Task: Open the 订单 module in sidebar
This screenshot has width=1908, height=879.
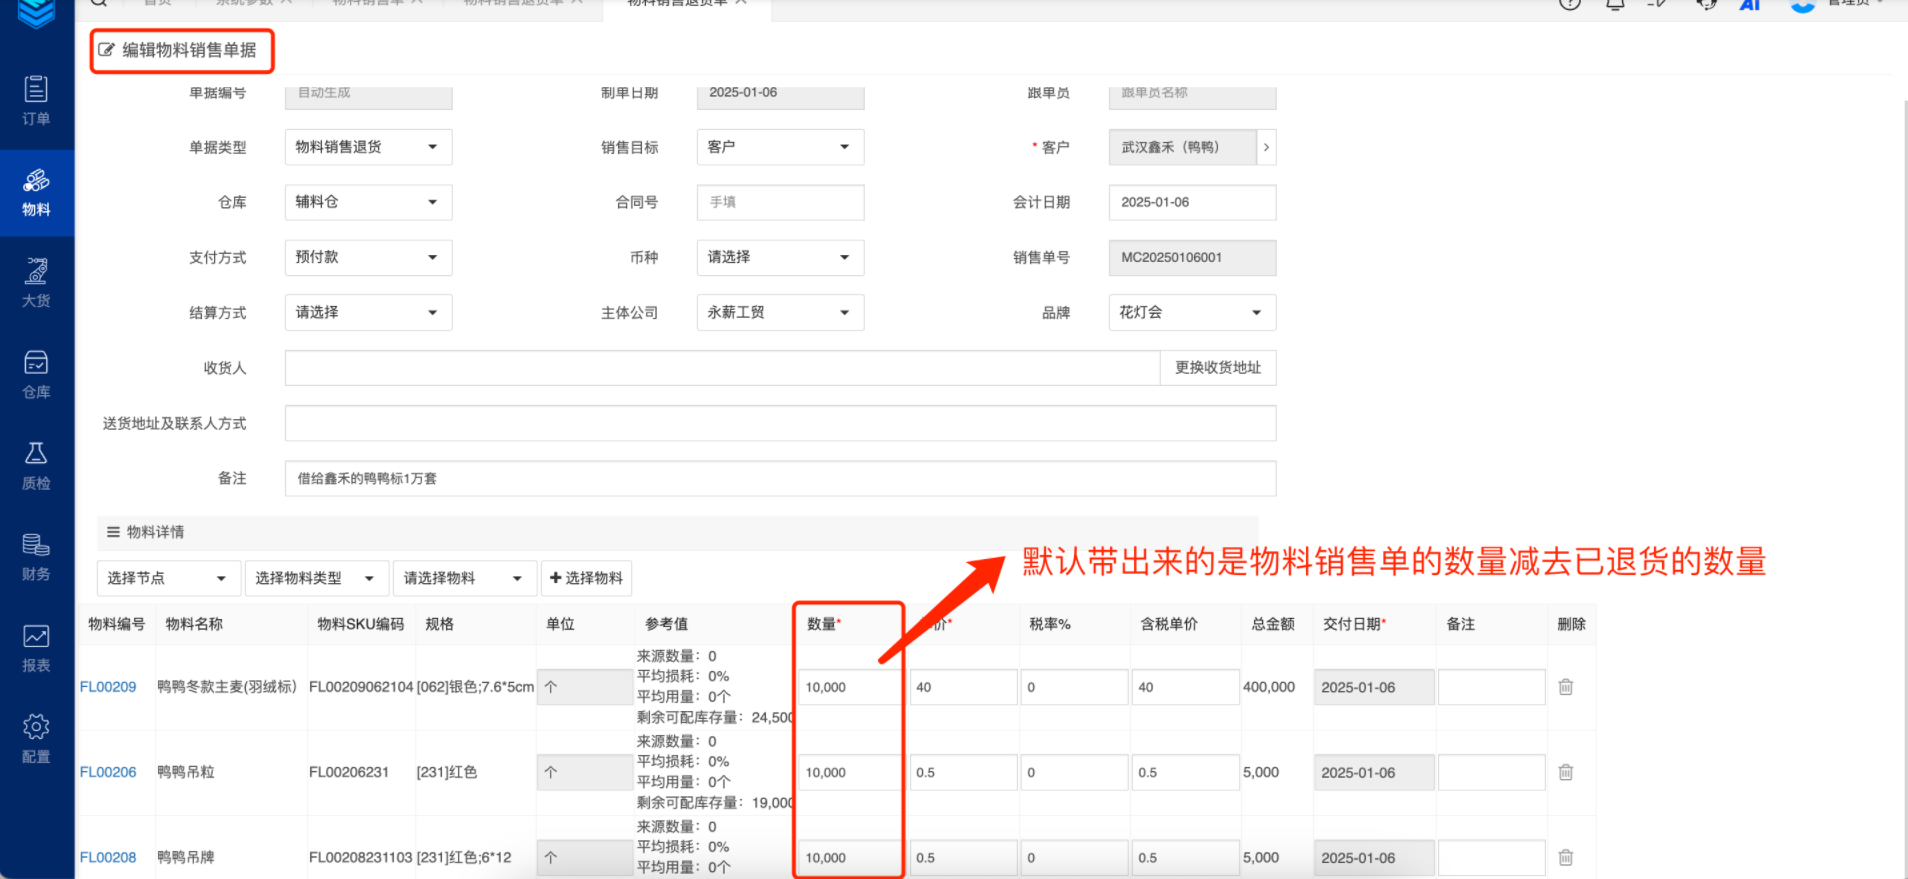Action: [x=36, y=101]
